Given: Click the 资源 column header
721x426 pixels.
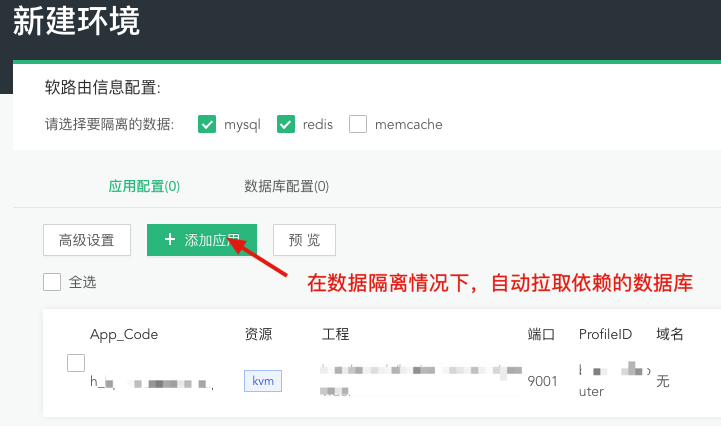Looking at the screenshot, I should 258,334.
